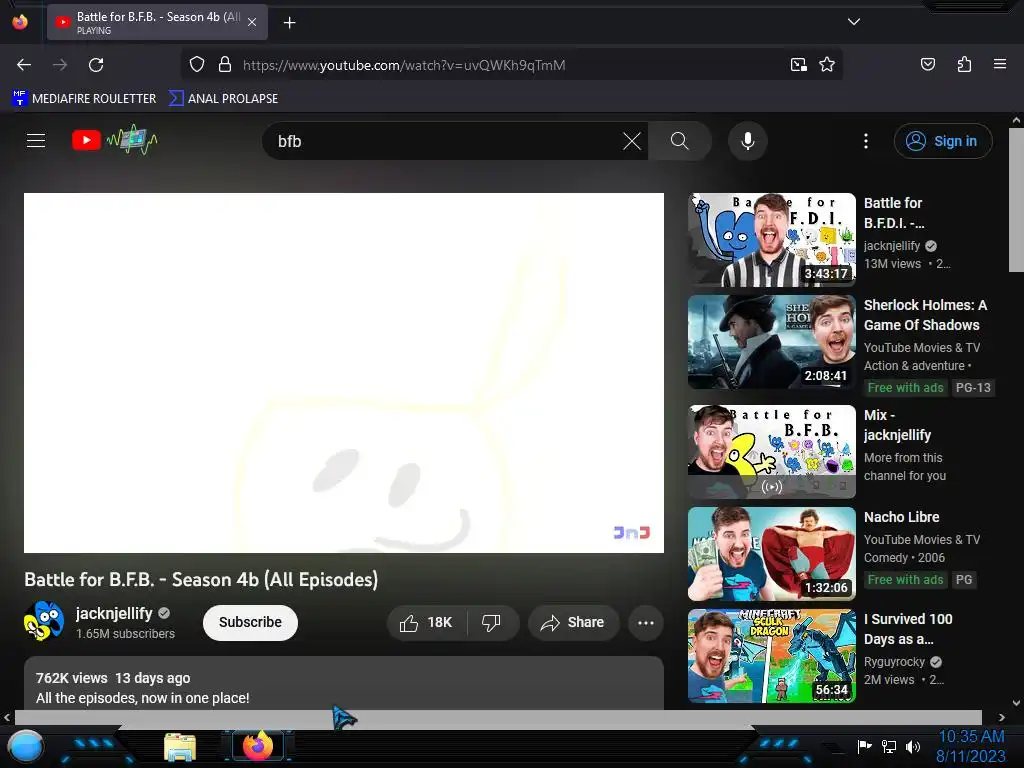
Task: Dislike the video
Action: (x=492, y=622)
